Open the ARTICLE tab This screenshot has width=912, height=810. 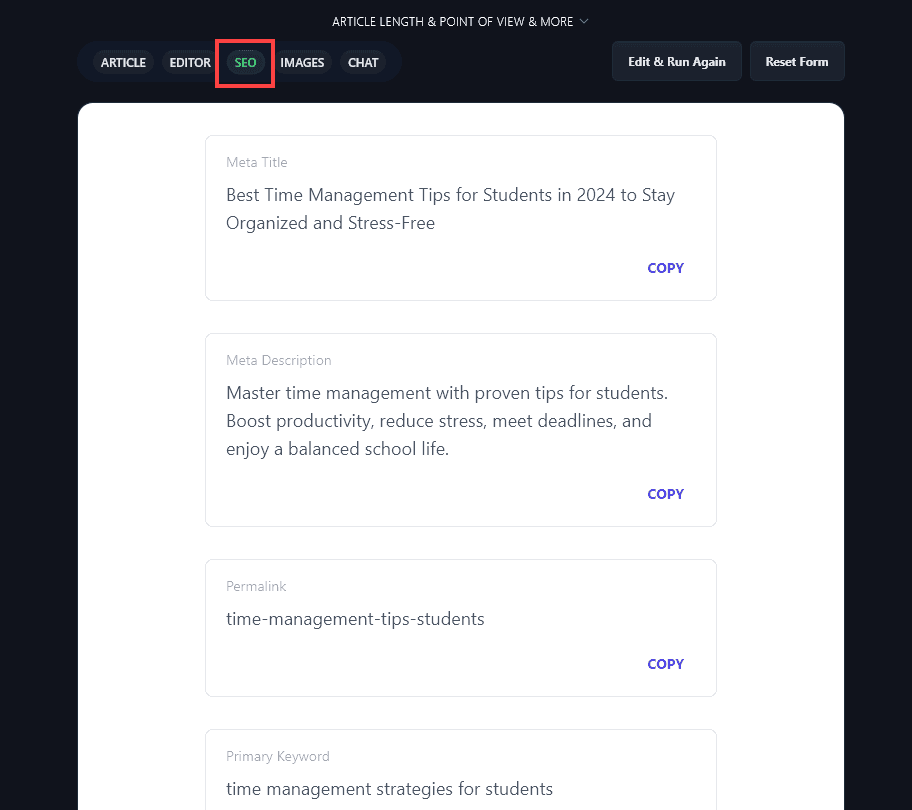[123, 62]
